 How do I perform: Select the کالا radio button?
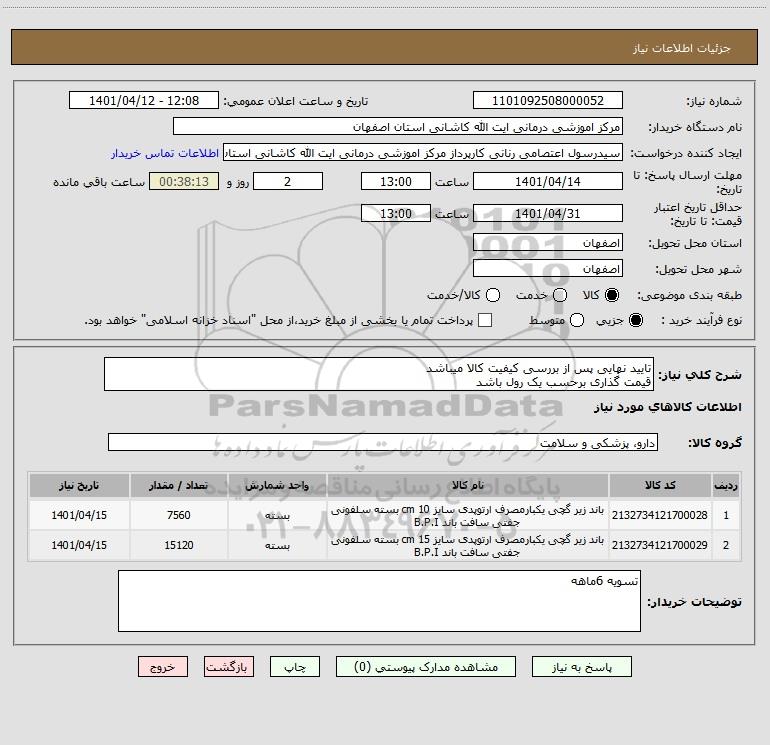coord(612,295)
